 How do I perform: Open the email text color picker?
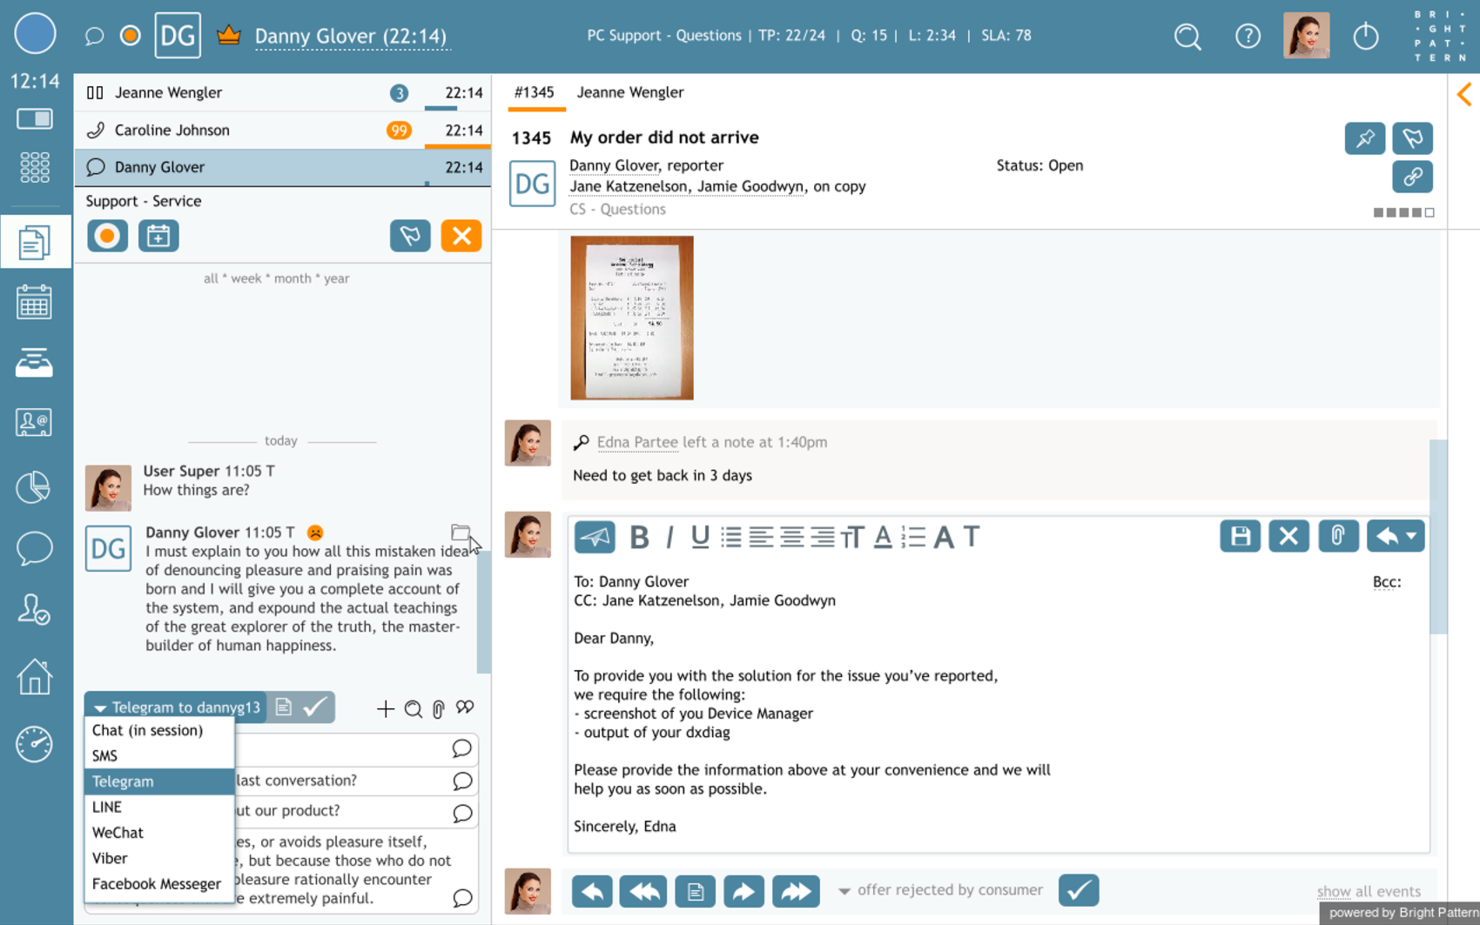[x=881, y=537]
